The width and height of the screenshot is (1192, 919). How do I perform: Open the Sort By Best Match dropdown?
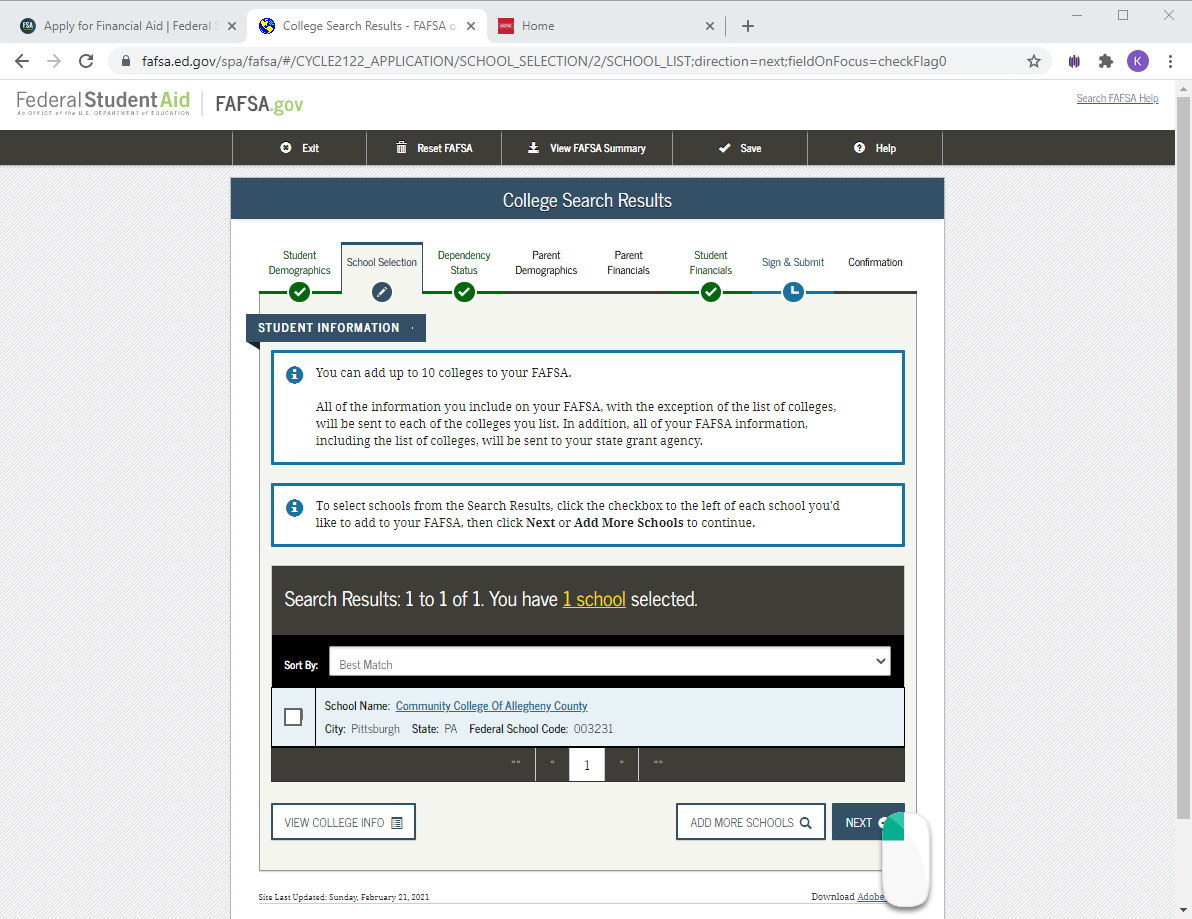pos(610,661)
